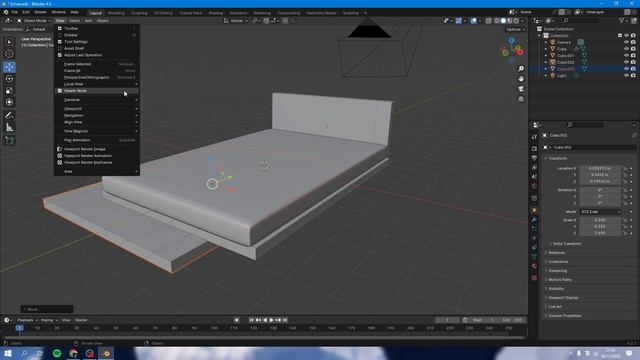Select the Select Box tool in the toolbar

tap(9, 42)
